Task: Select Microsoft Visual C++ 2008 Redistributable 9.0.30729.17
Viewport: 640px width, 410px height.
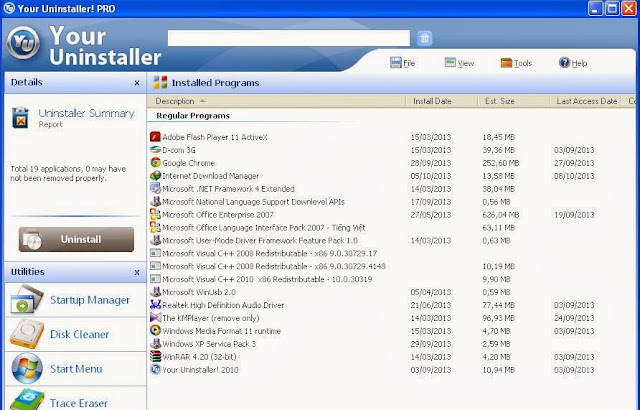Action: click(270, 253)
